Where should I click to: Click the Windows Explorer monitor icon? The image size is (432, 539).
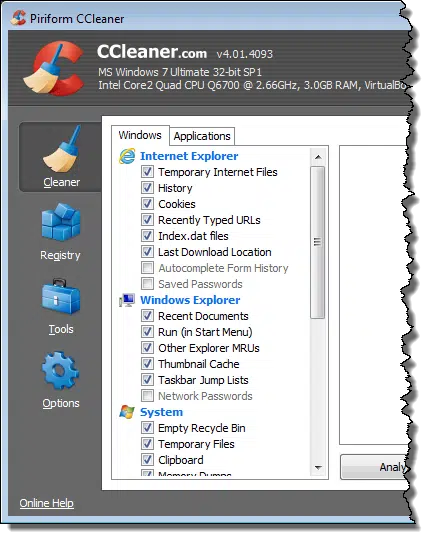(127, 300)
